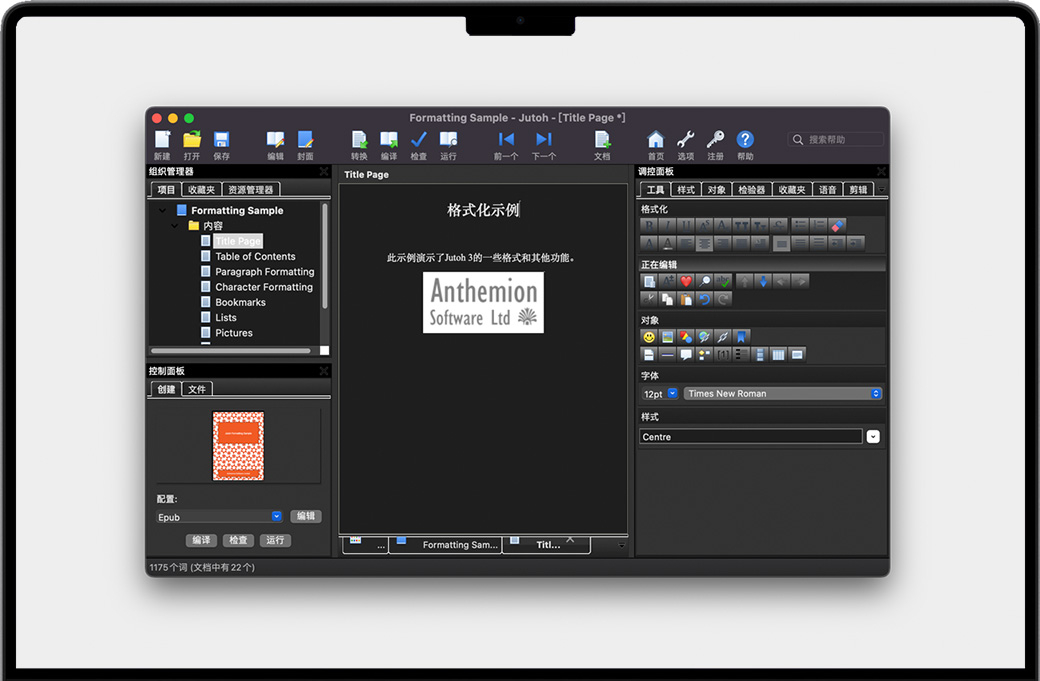Toggle centre alignment in the 格式化 section
The width and height of the screenshot is (1040, 681).
tap(704, 243)
